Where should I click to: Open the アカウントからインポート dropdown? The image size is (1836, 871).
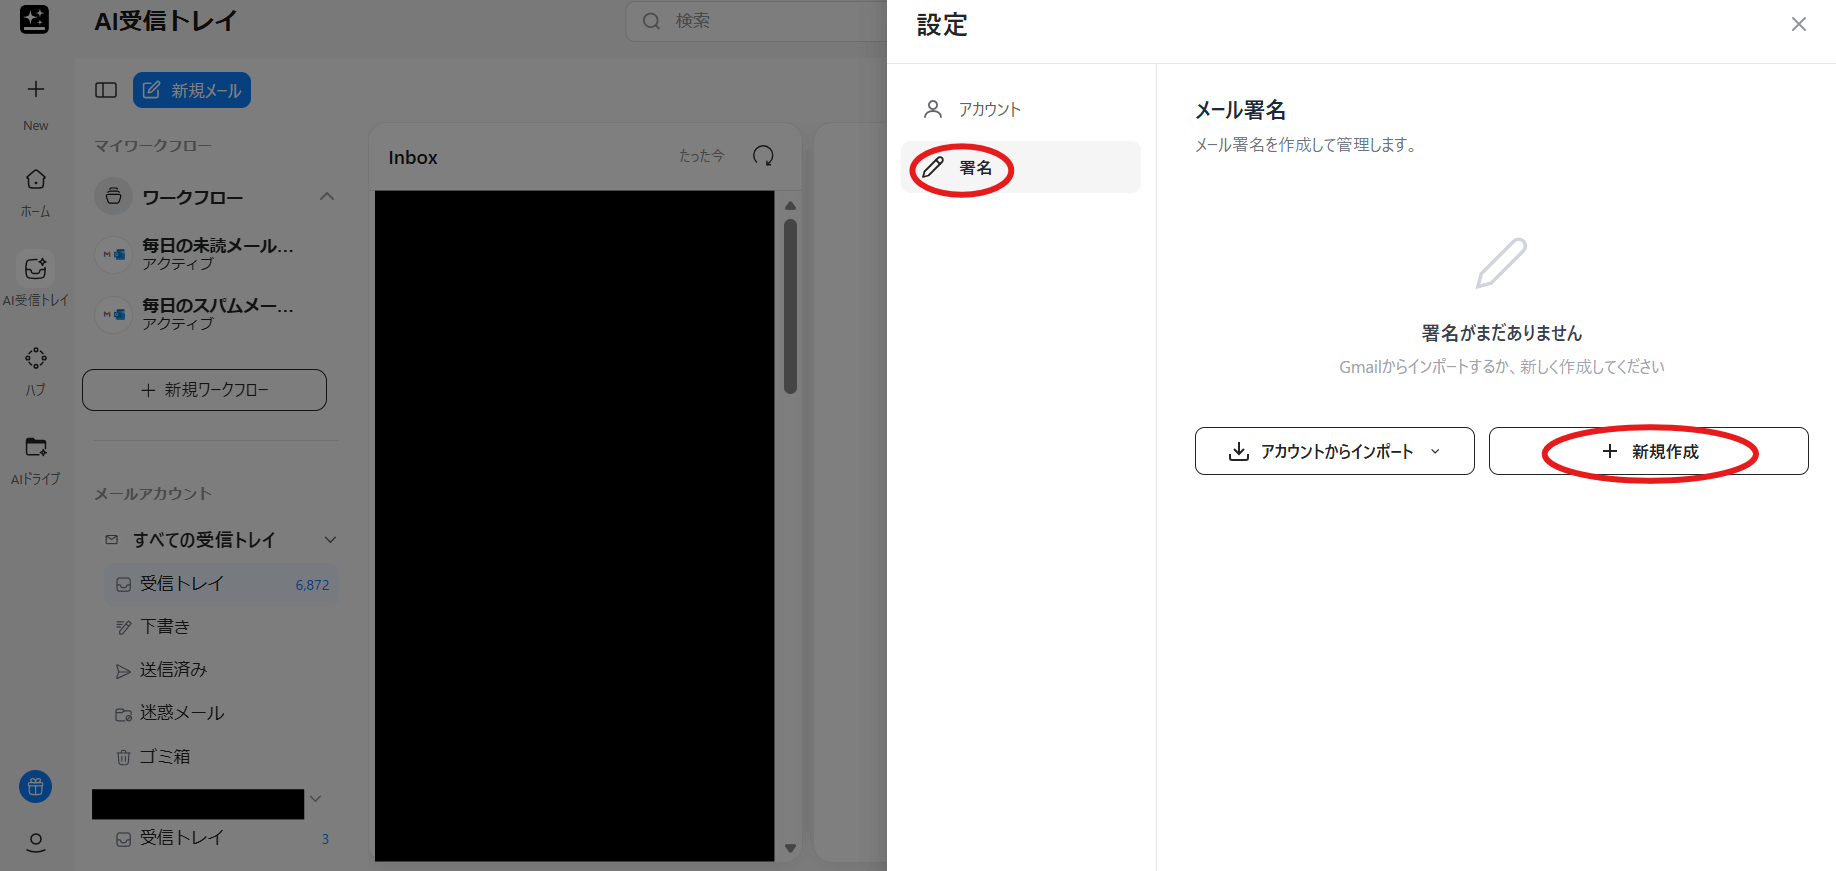1334,451
